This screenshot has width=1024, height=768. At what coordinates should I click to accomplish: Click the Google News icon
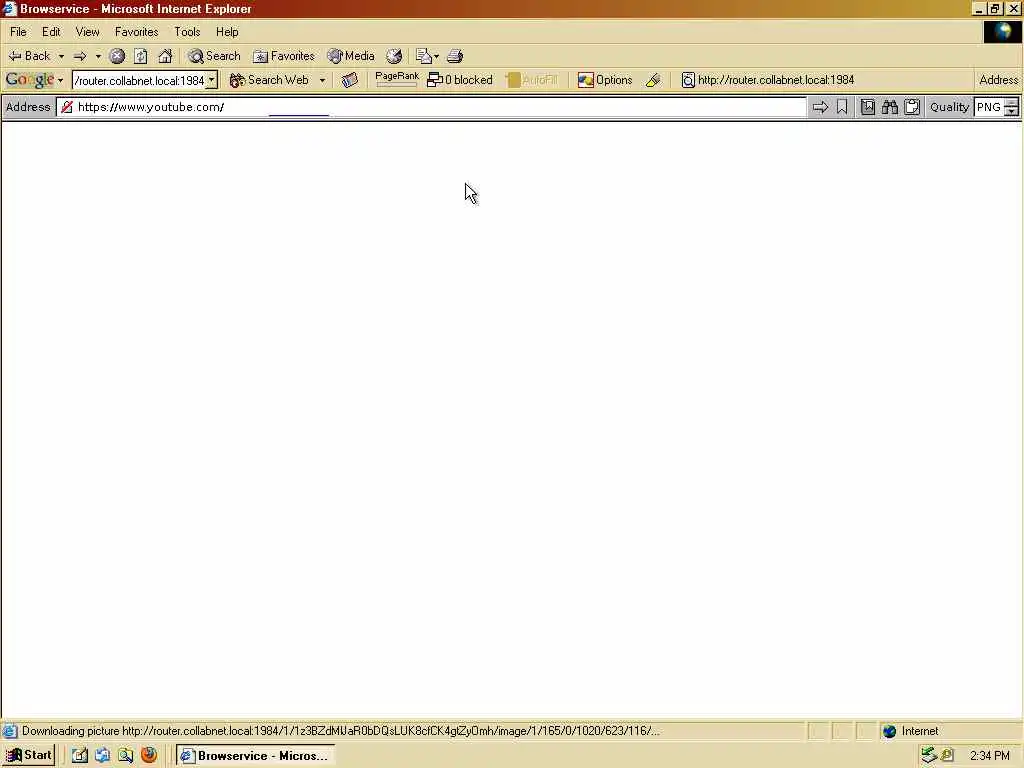pos(350,80)
